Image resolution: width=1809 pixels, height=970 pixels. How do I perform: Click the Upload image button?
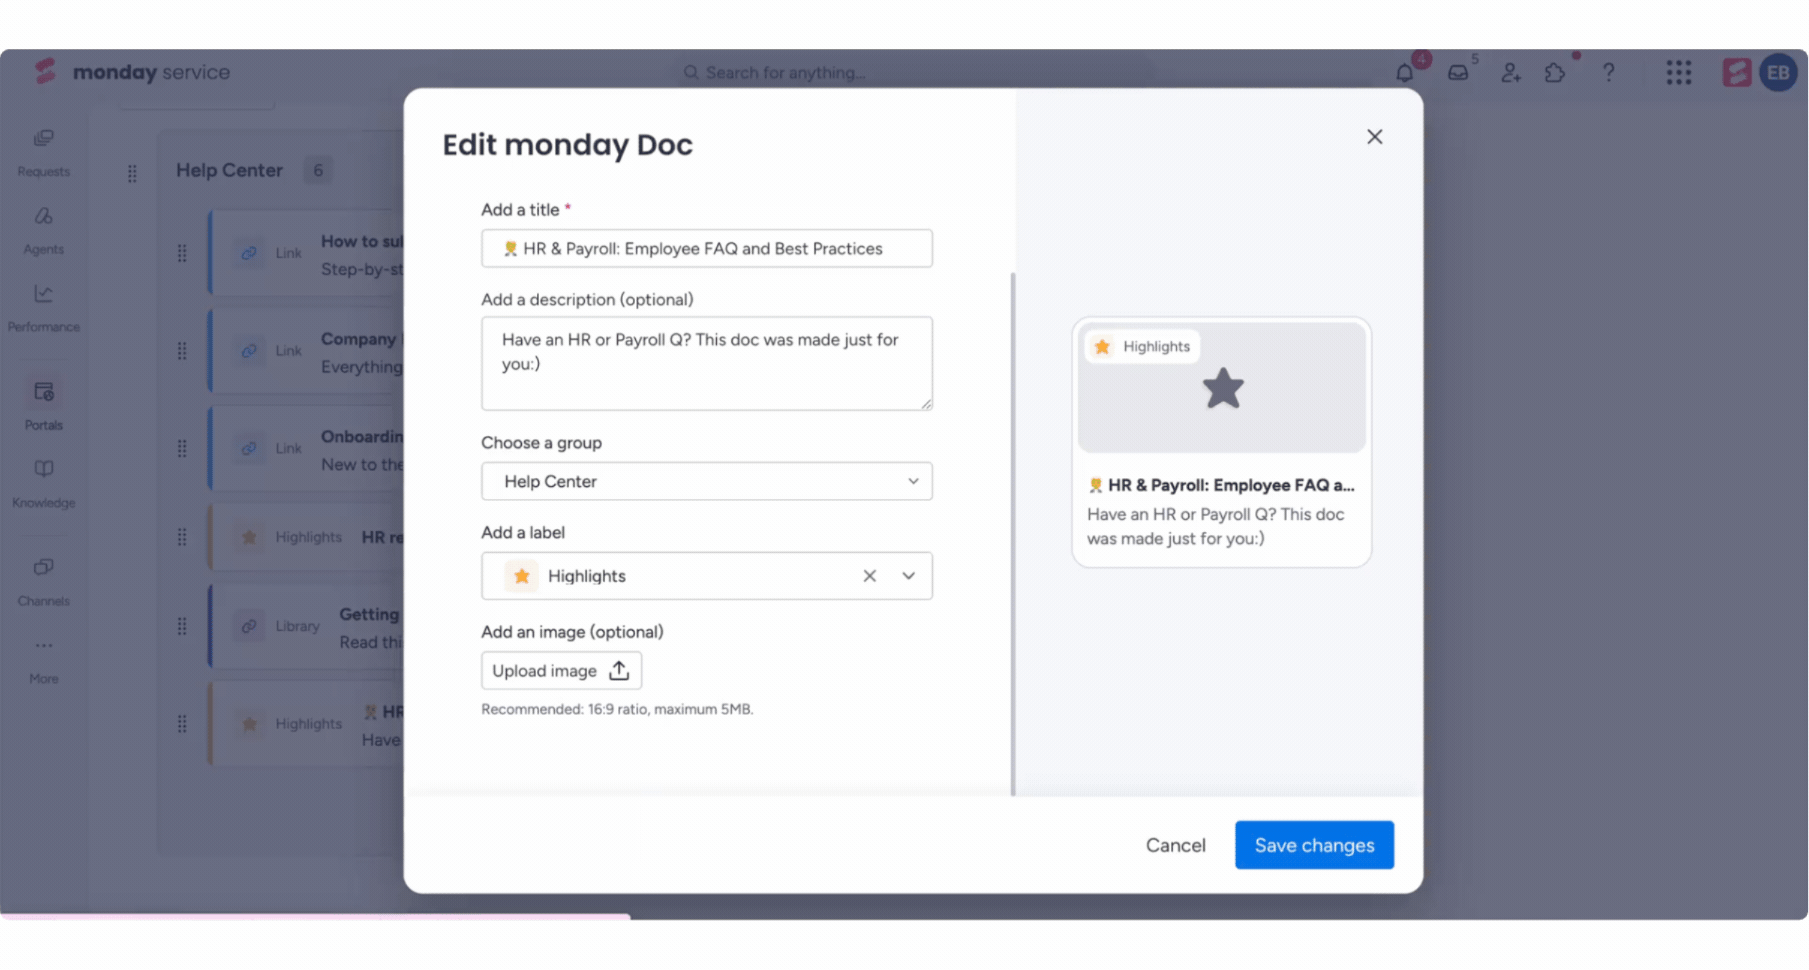[561, 670]
